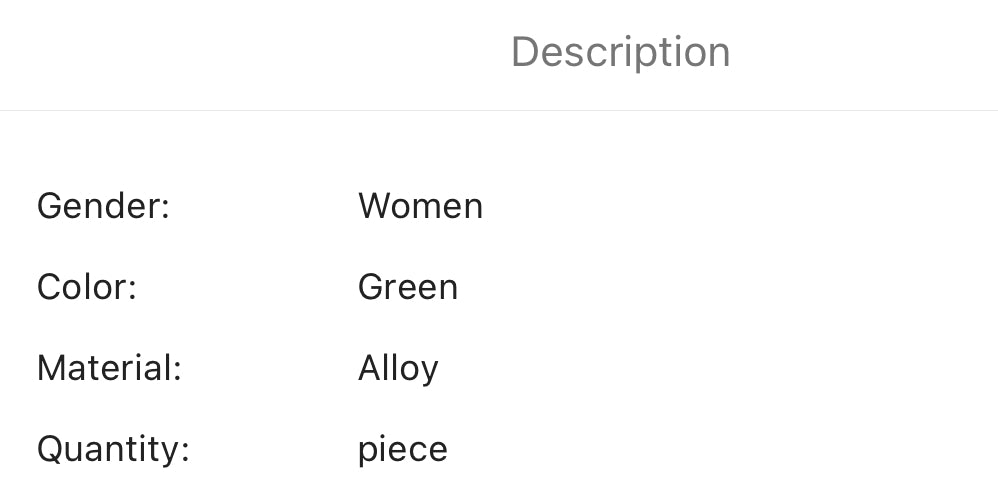Click the Alloy material value

coord(398,368)
